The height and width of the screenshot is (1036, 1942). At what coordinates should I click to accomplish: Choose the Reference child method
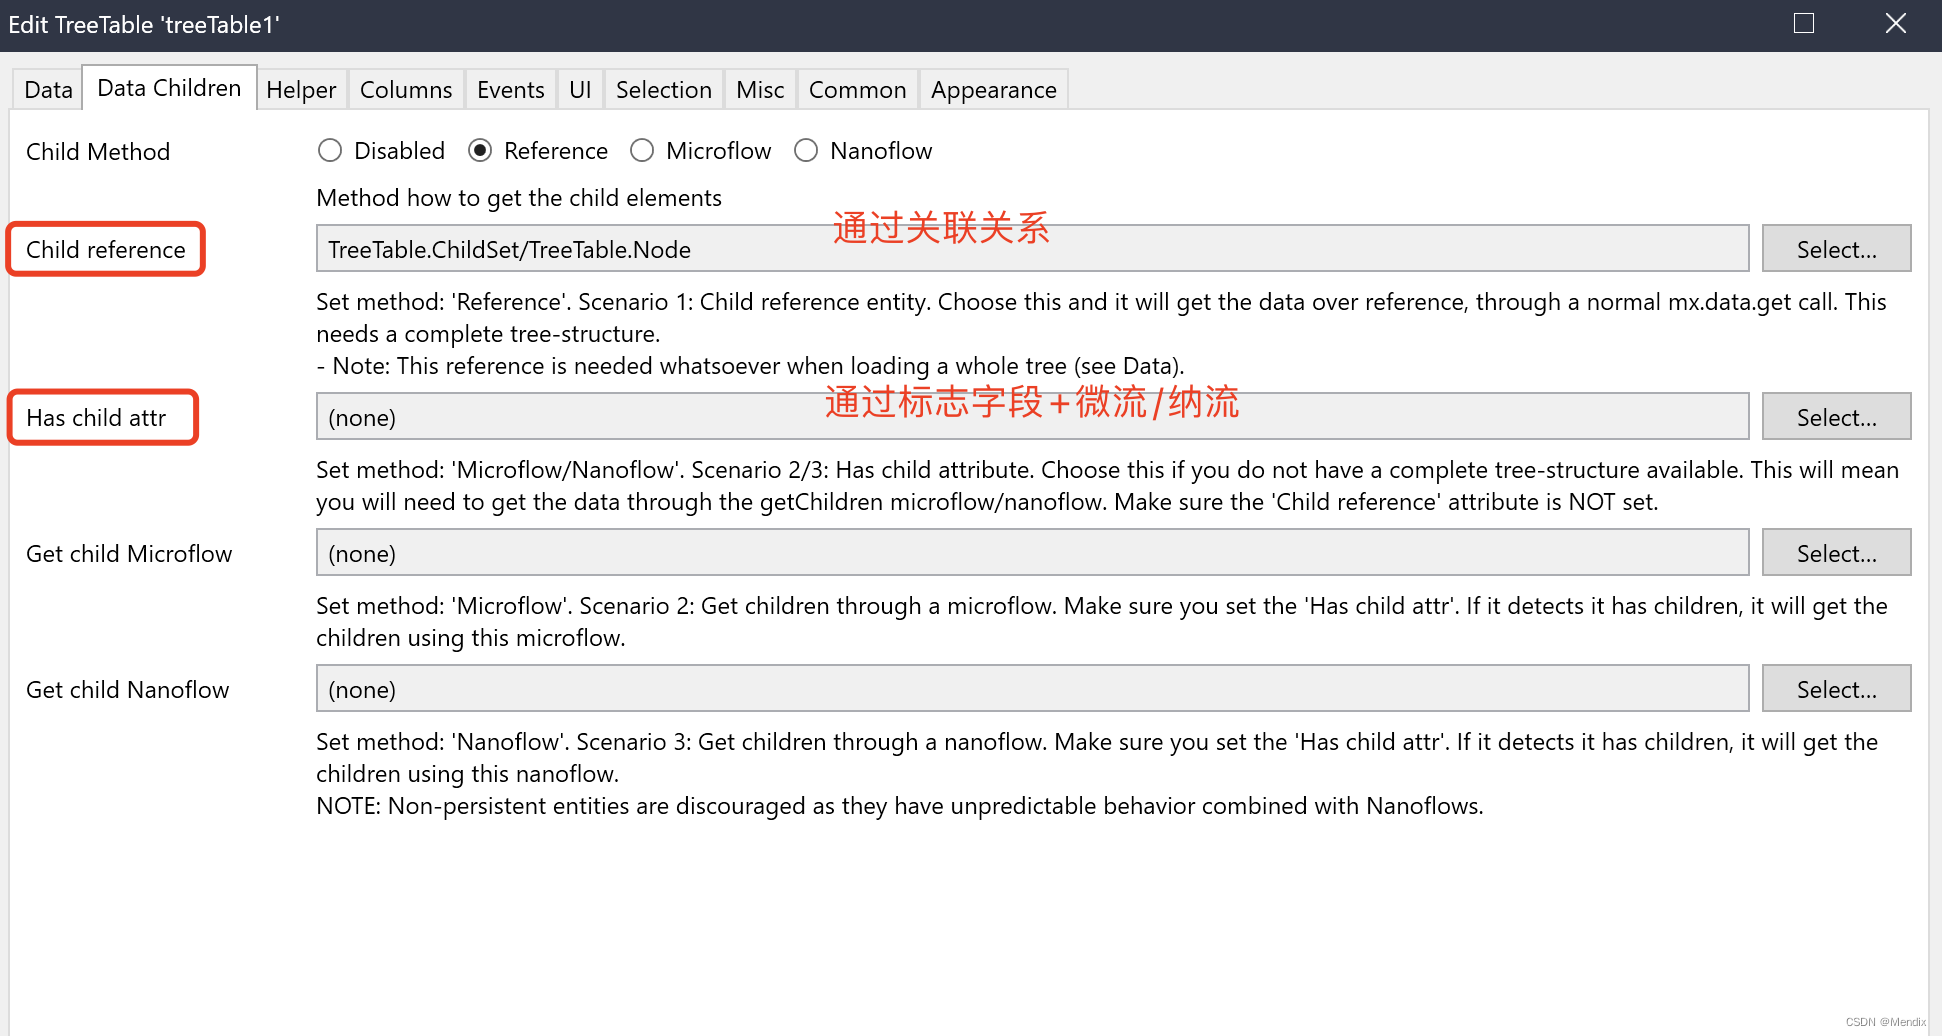538,151
